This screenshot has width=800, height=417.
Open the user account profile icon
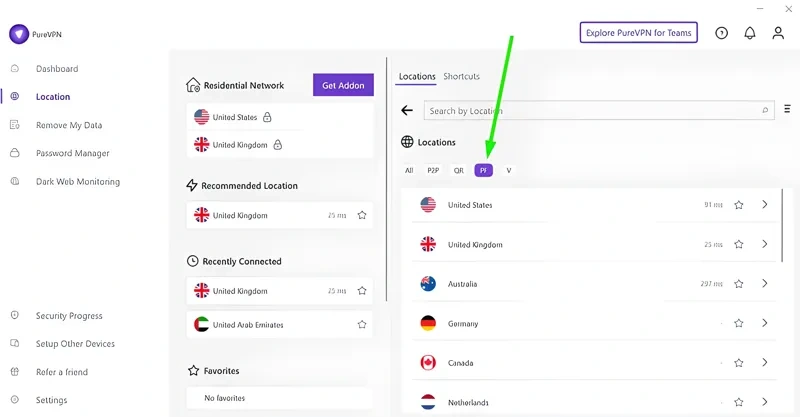[778, 33]
